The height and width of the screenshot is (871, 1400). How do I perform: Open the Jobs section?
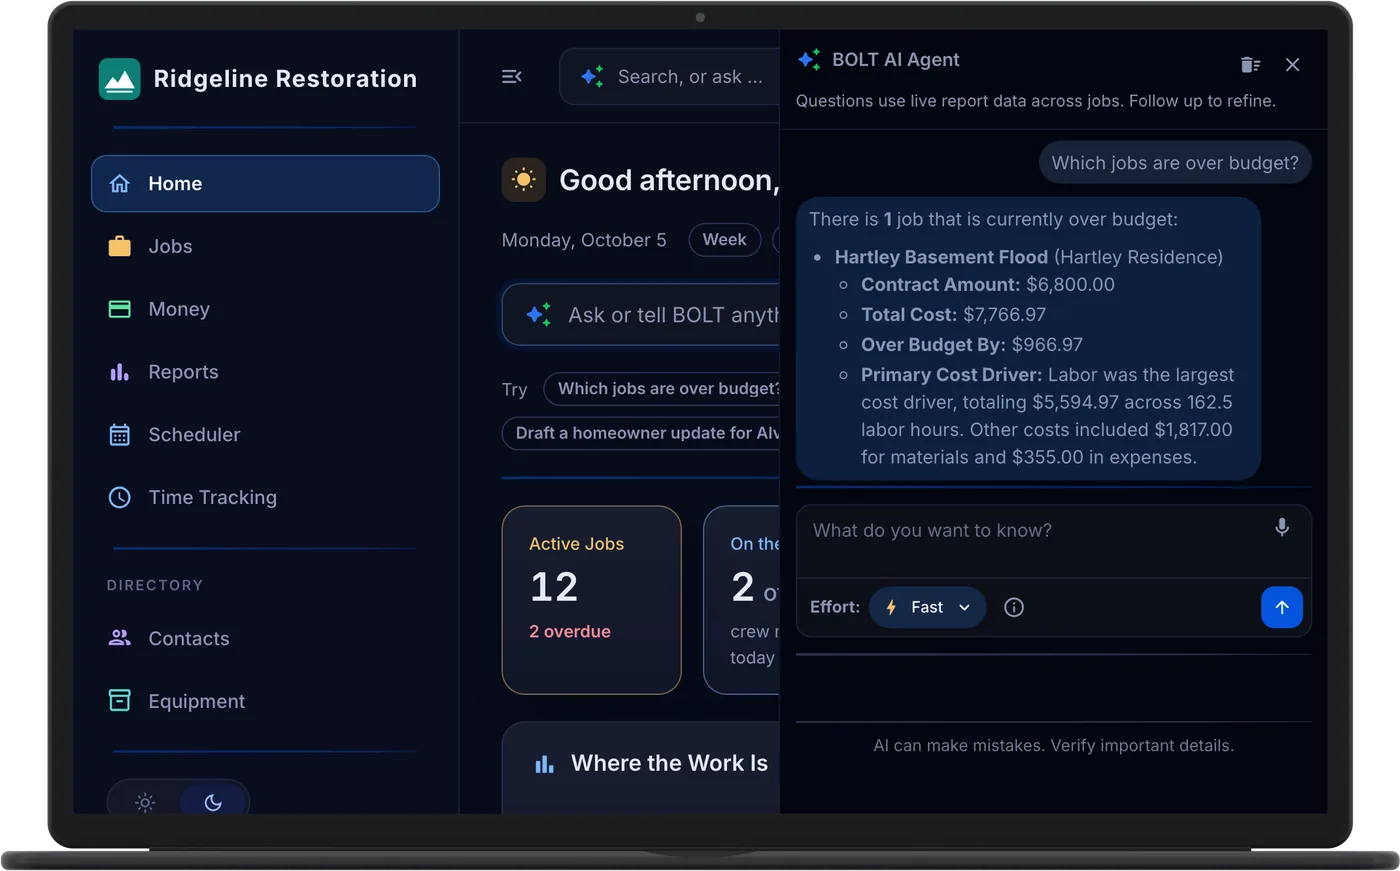click(x=265, y=246)
